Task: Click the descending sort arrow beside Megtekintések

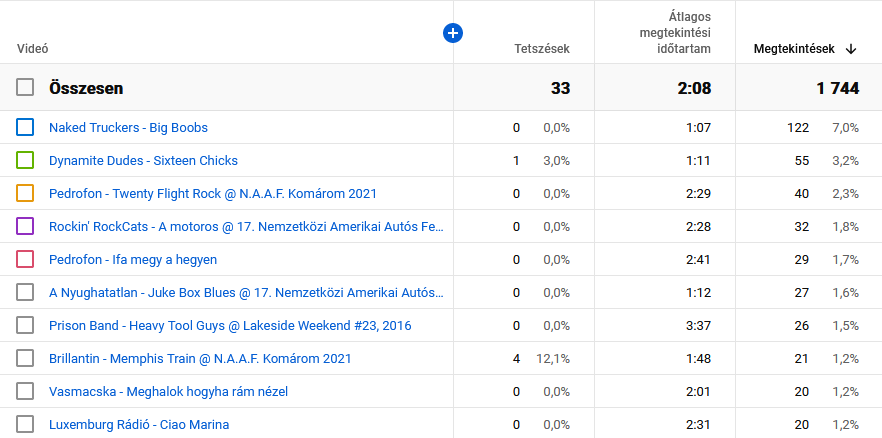Action: (x=851, y=48)
